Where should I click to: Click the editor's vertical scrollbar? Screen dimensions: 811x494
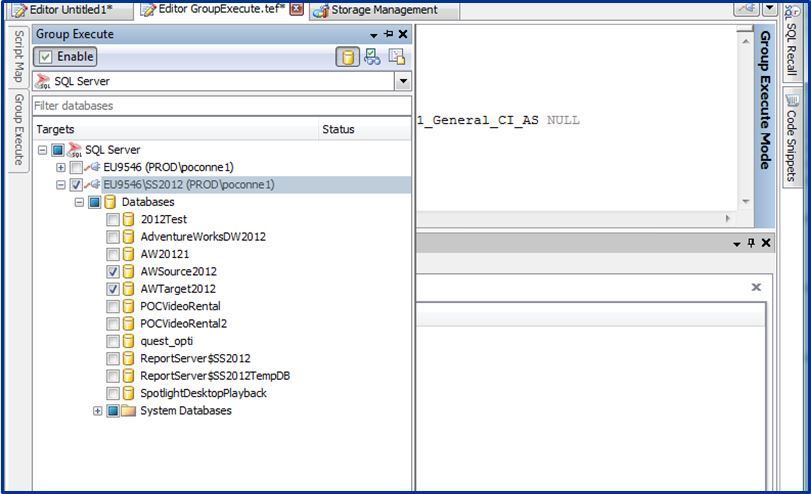(x=744, y=120)
